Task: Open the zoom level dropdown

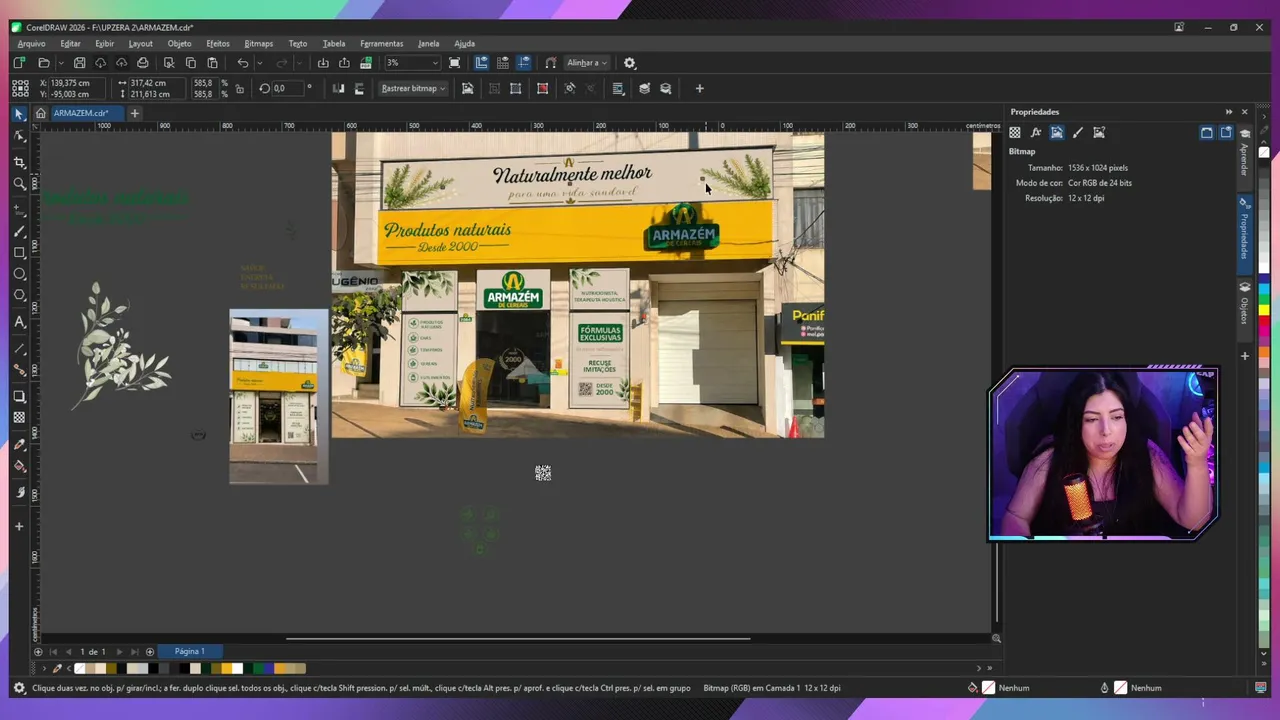Action: click(x=413, y=63)
